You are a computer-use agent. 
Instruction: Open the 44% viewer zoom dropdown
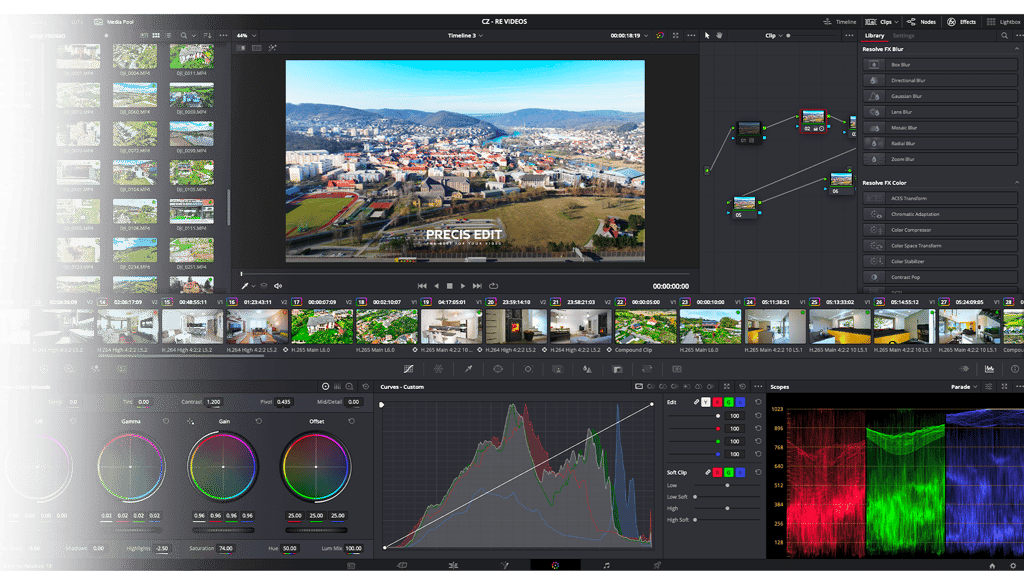pyautogui.click(x=245, y=35)
